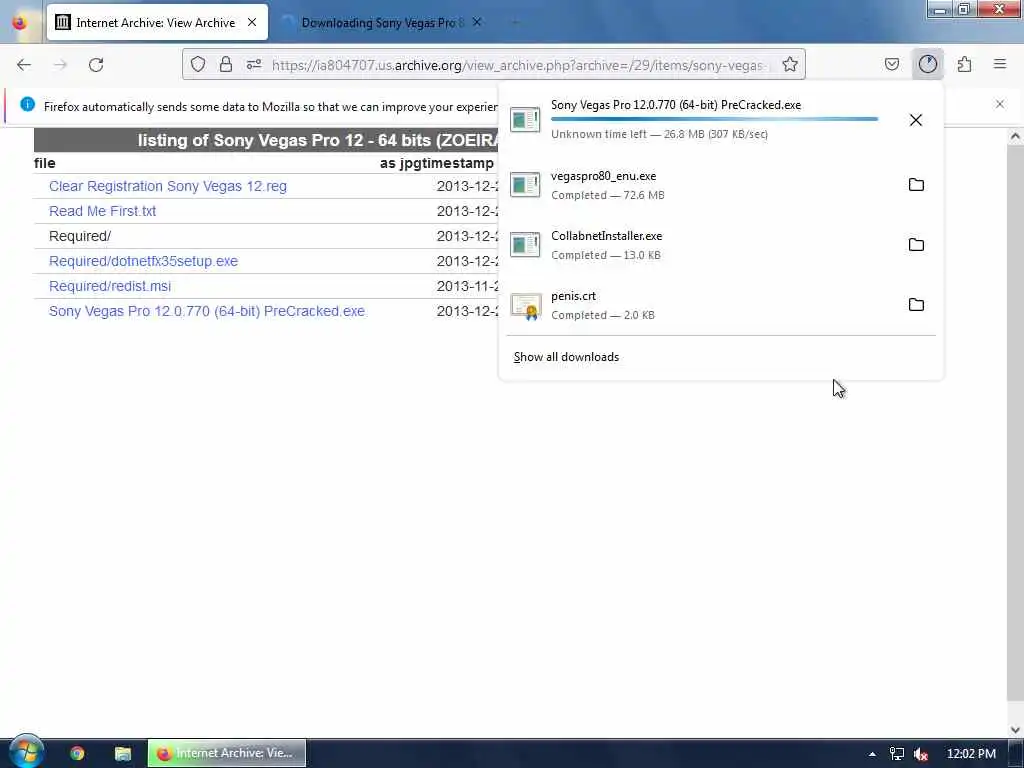The height and width of the screenshot is (768, 1024).
Task: Go back using the browser back arrow
Action: 24,65
